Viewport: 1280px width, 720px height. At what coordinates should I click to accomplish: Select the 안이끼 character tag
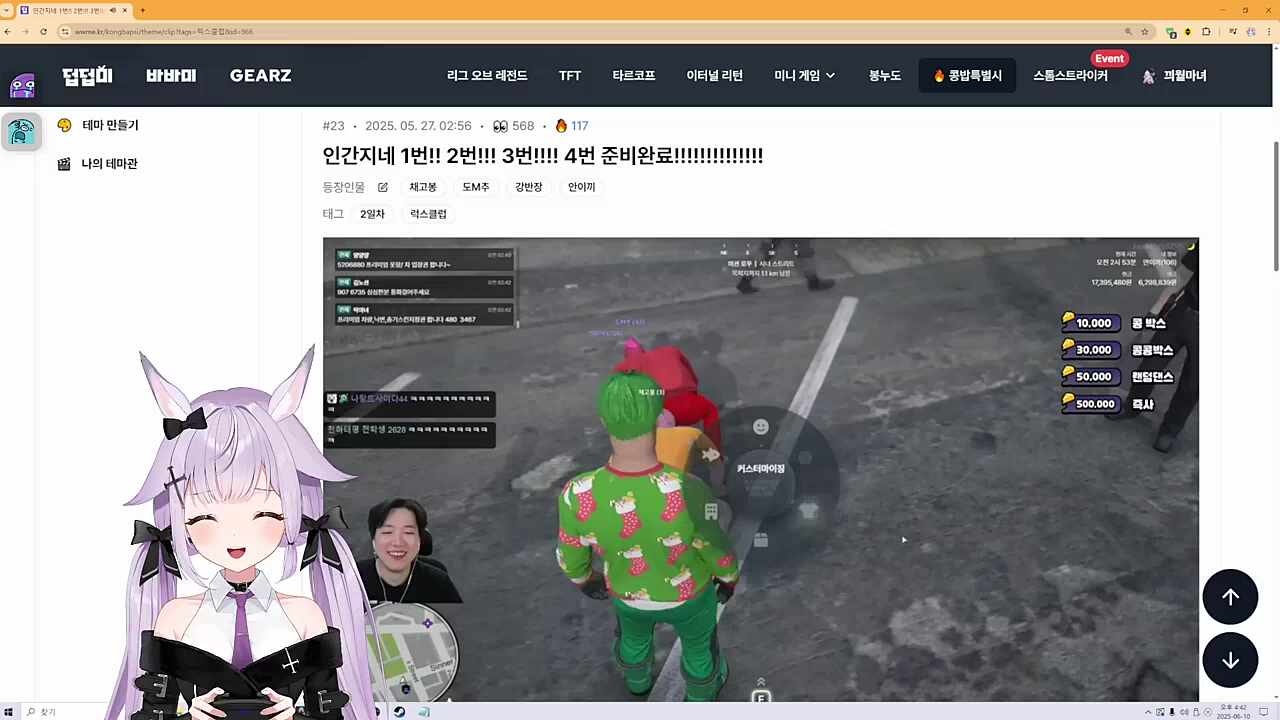click(582, 187)
